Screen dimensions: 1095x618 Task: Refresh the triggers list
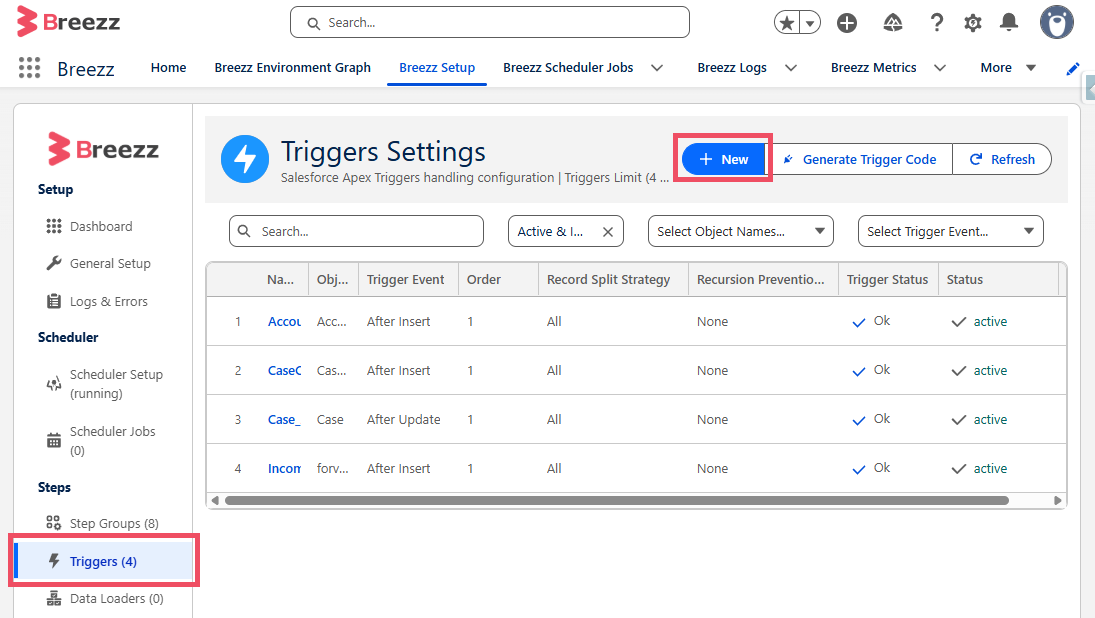1002,159
